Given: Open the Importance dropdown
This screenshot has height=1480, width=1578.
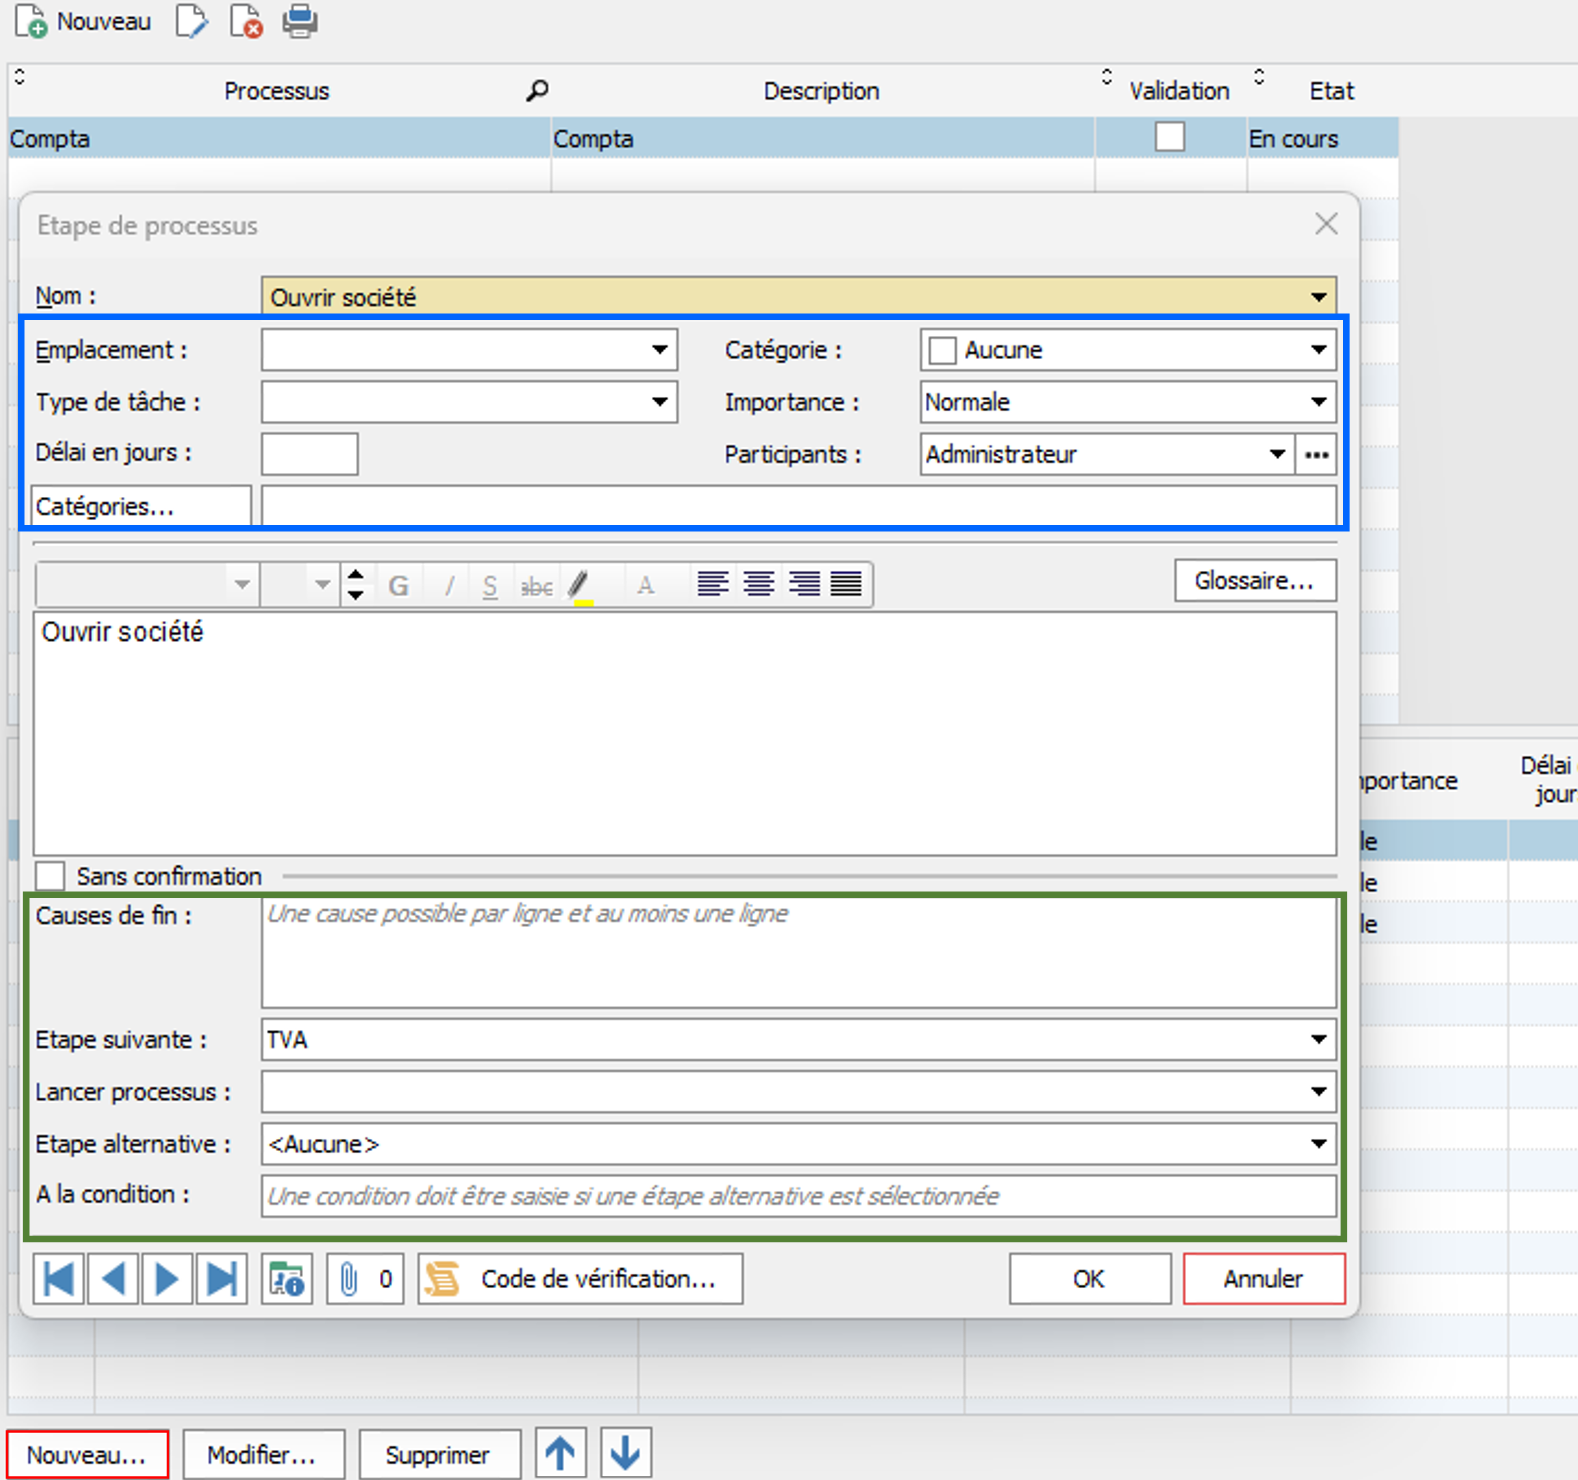Looking at the screenshot, I should [1319, 402].
